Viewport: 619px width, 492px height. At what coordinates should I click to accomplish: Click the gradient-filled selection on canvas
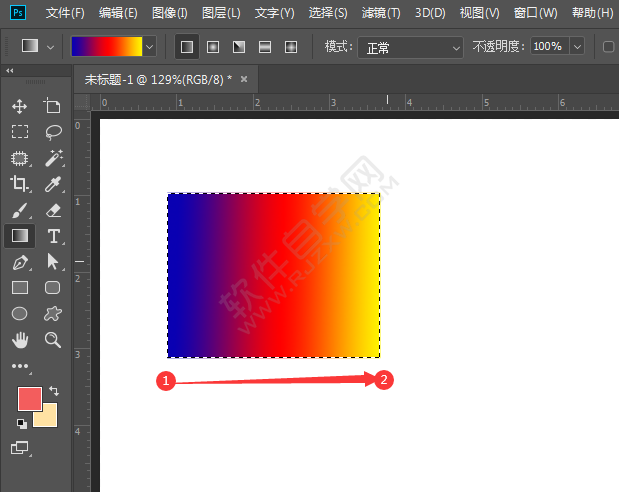pyautogui.click(x=274, y=275)
